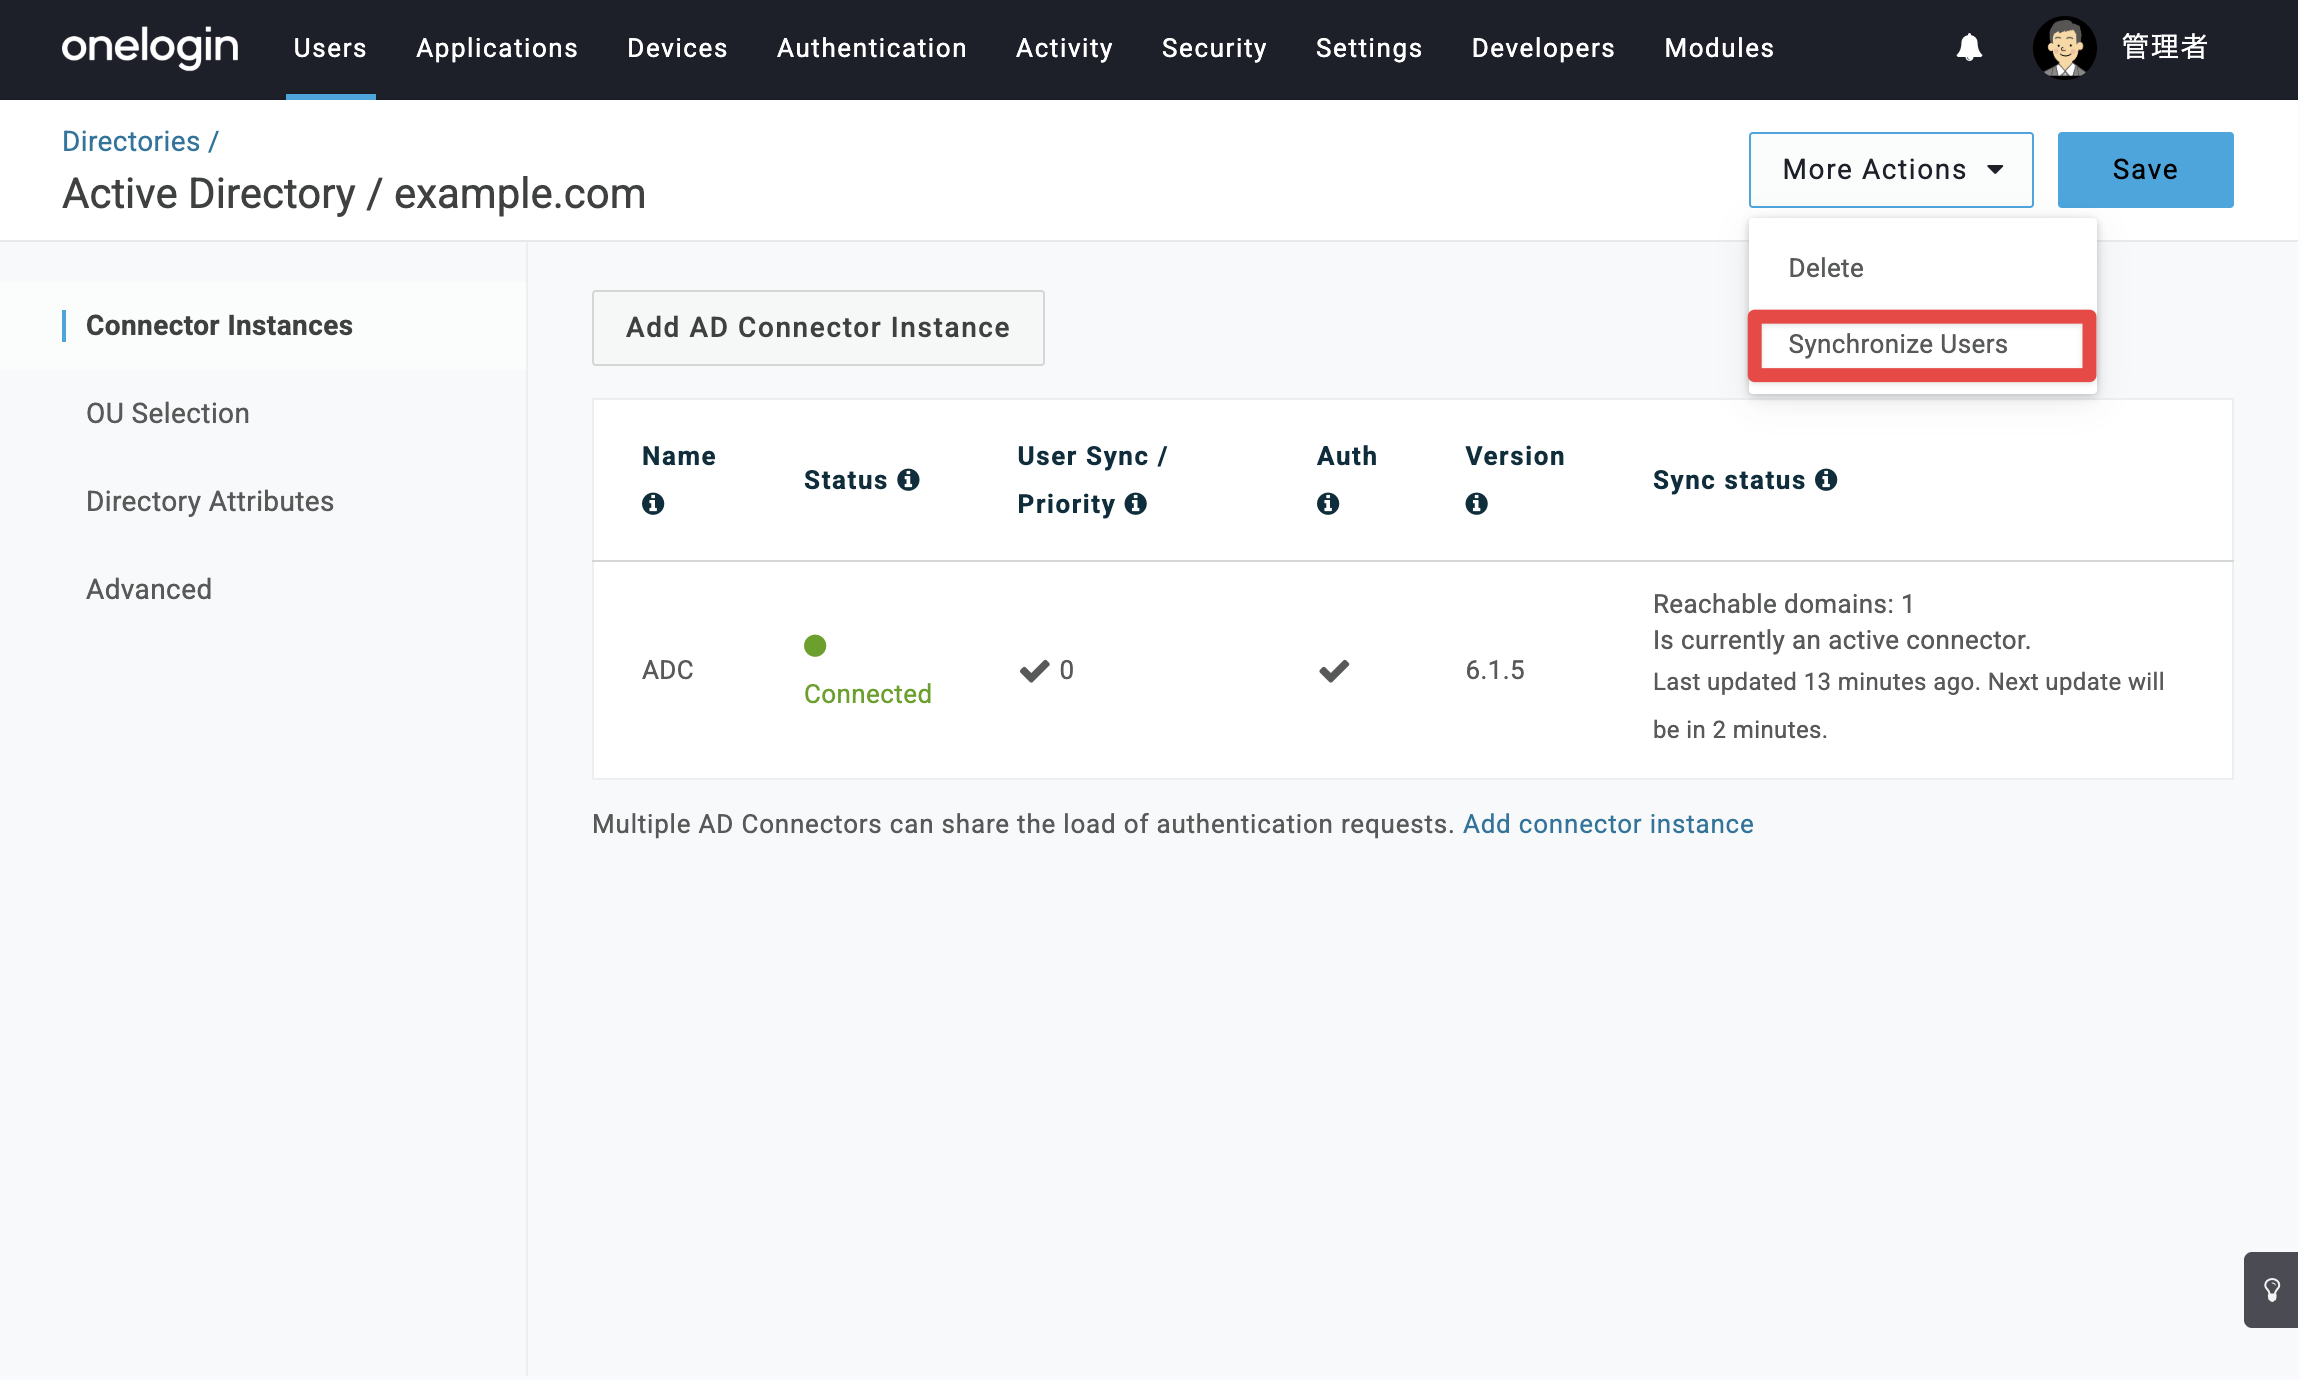Click the priority value 0
The width and height of the screenshot is (2300, 1380).
pos(1067,670)
